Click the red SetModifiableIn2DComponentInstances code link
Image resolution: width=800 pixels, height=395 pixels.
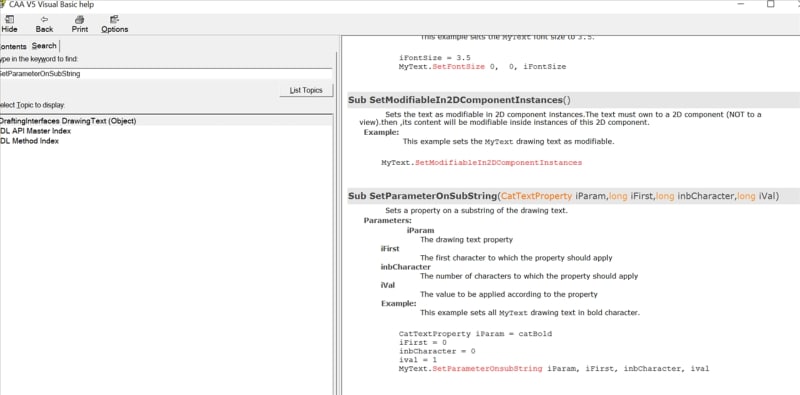[x=498, y=163]
